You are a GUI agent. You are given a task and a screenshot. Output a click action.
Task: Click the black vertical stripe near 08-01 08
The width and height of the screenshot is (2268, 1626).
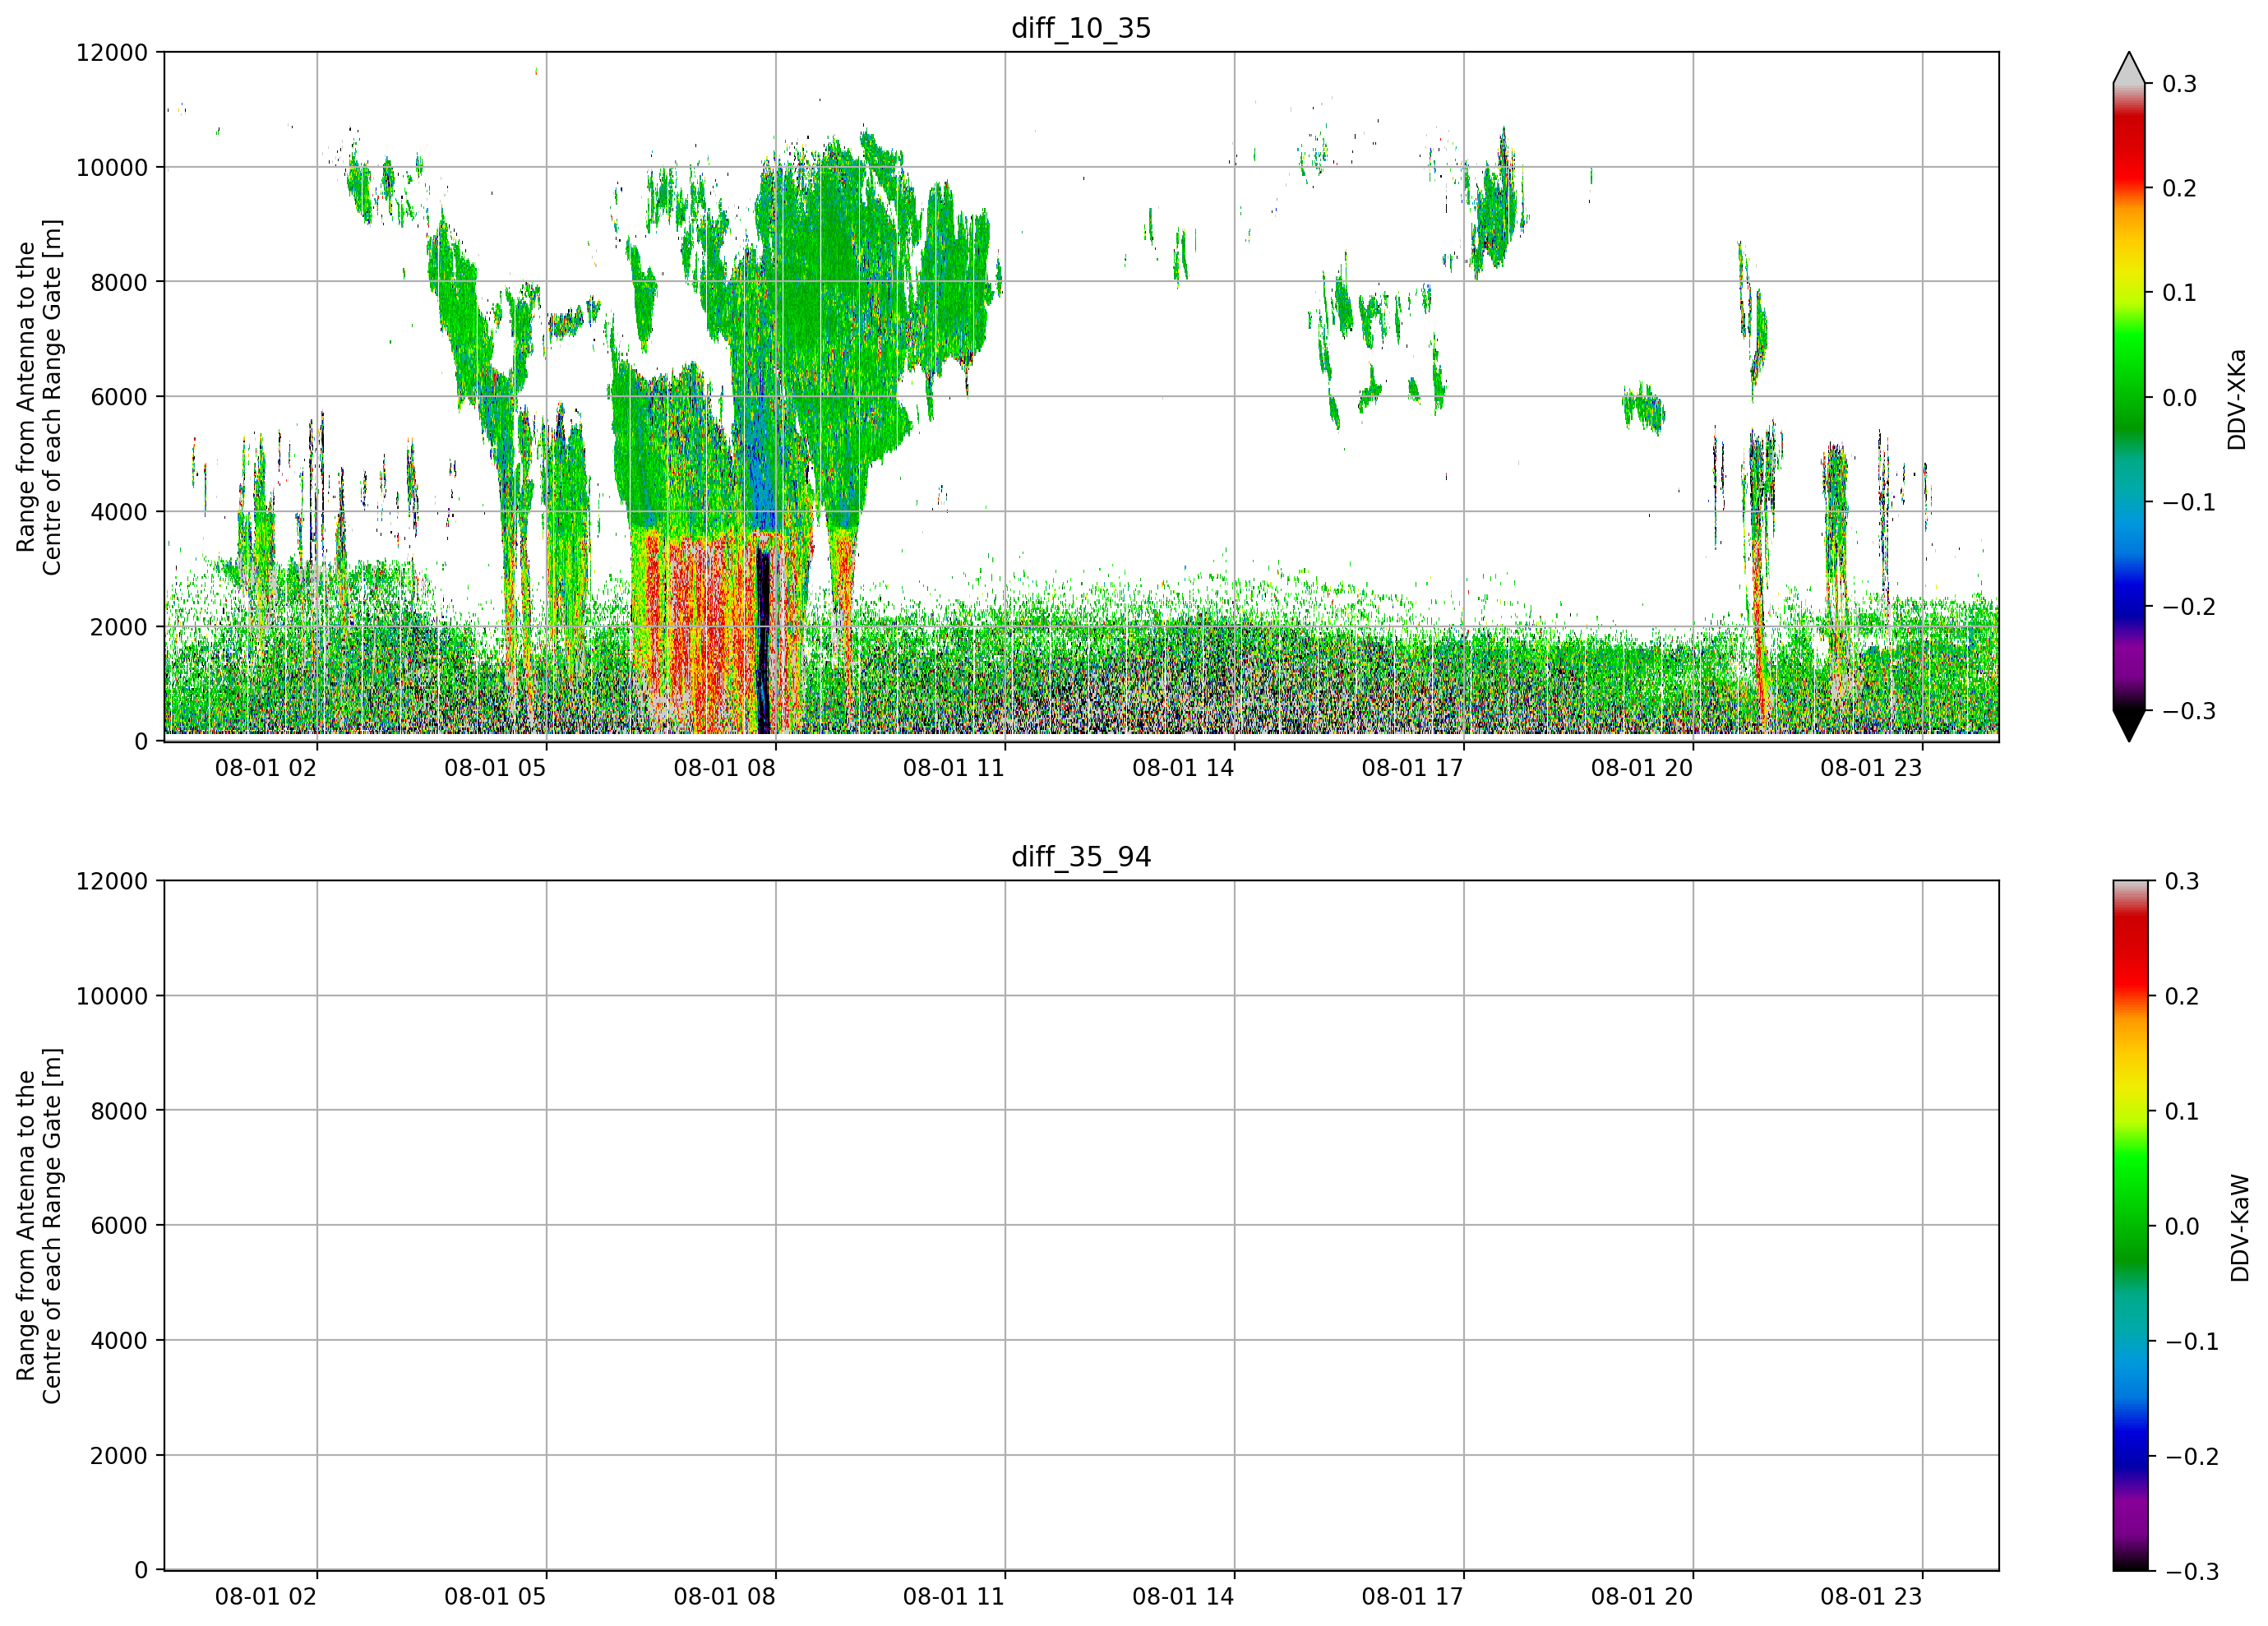pos(763,640)
